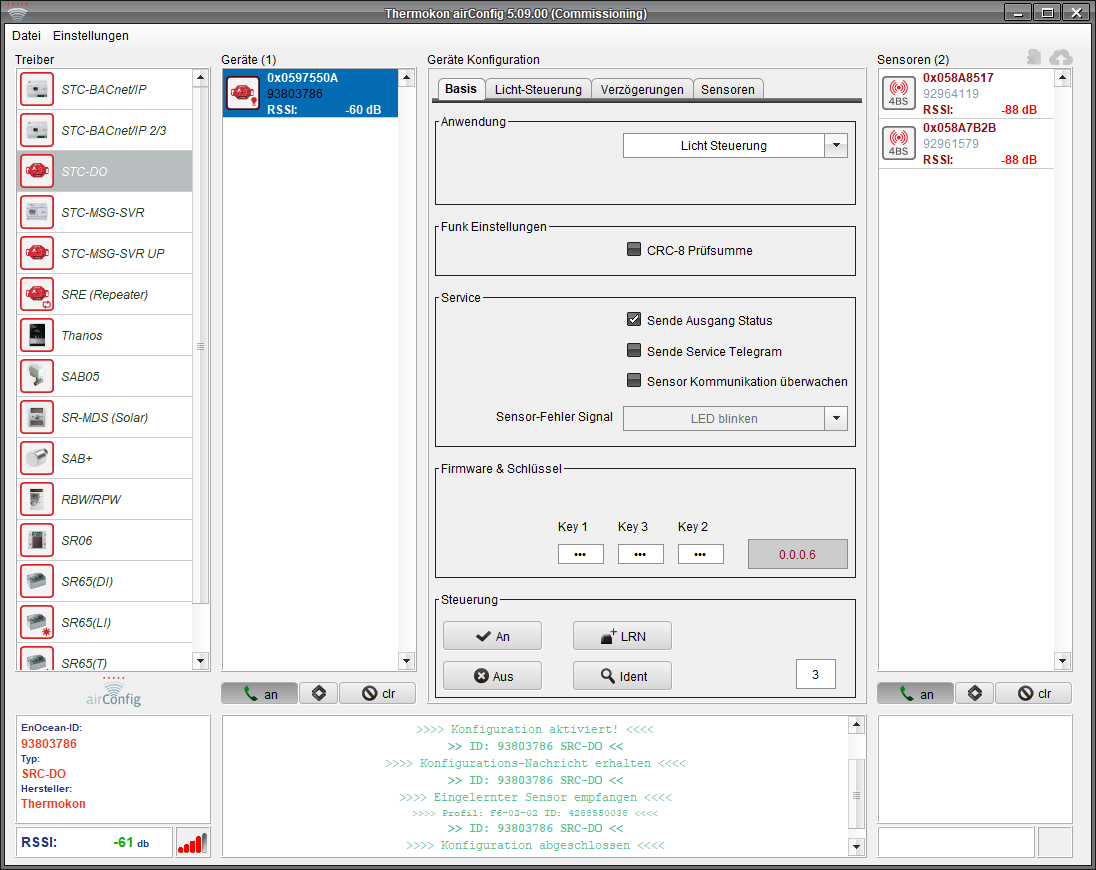Toggle Sensor Kommunikation überwachen checkbox
This screenshot has width=1096, height=870.
click(633, 381)
